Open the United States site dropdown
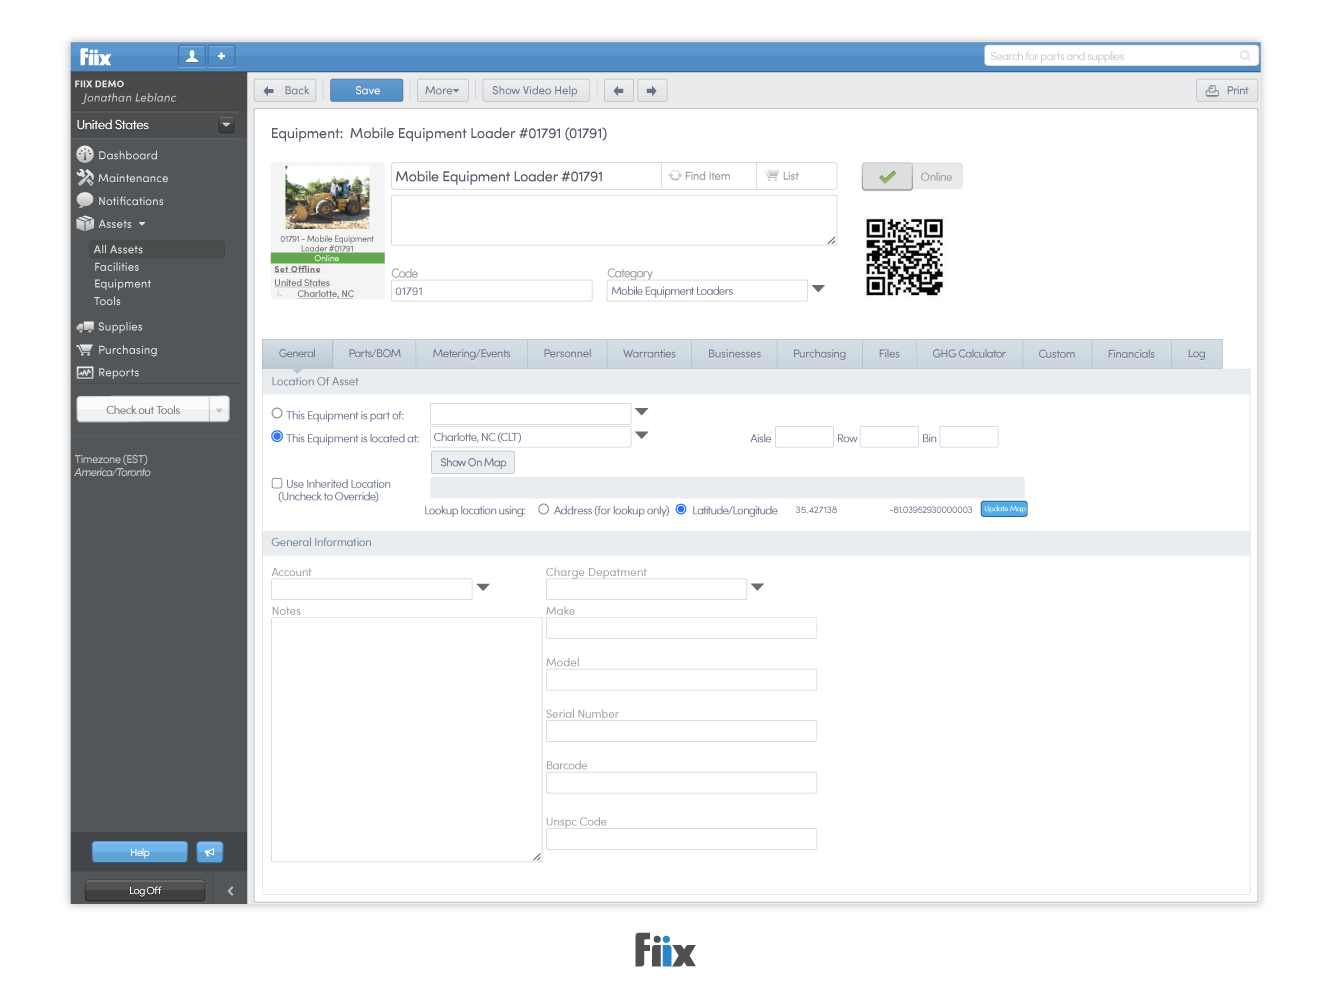1331x1001 pixels. [226, 125]
